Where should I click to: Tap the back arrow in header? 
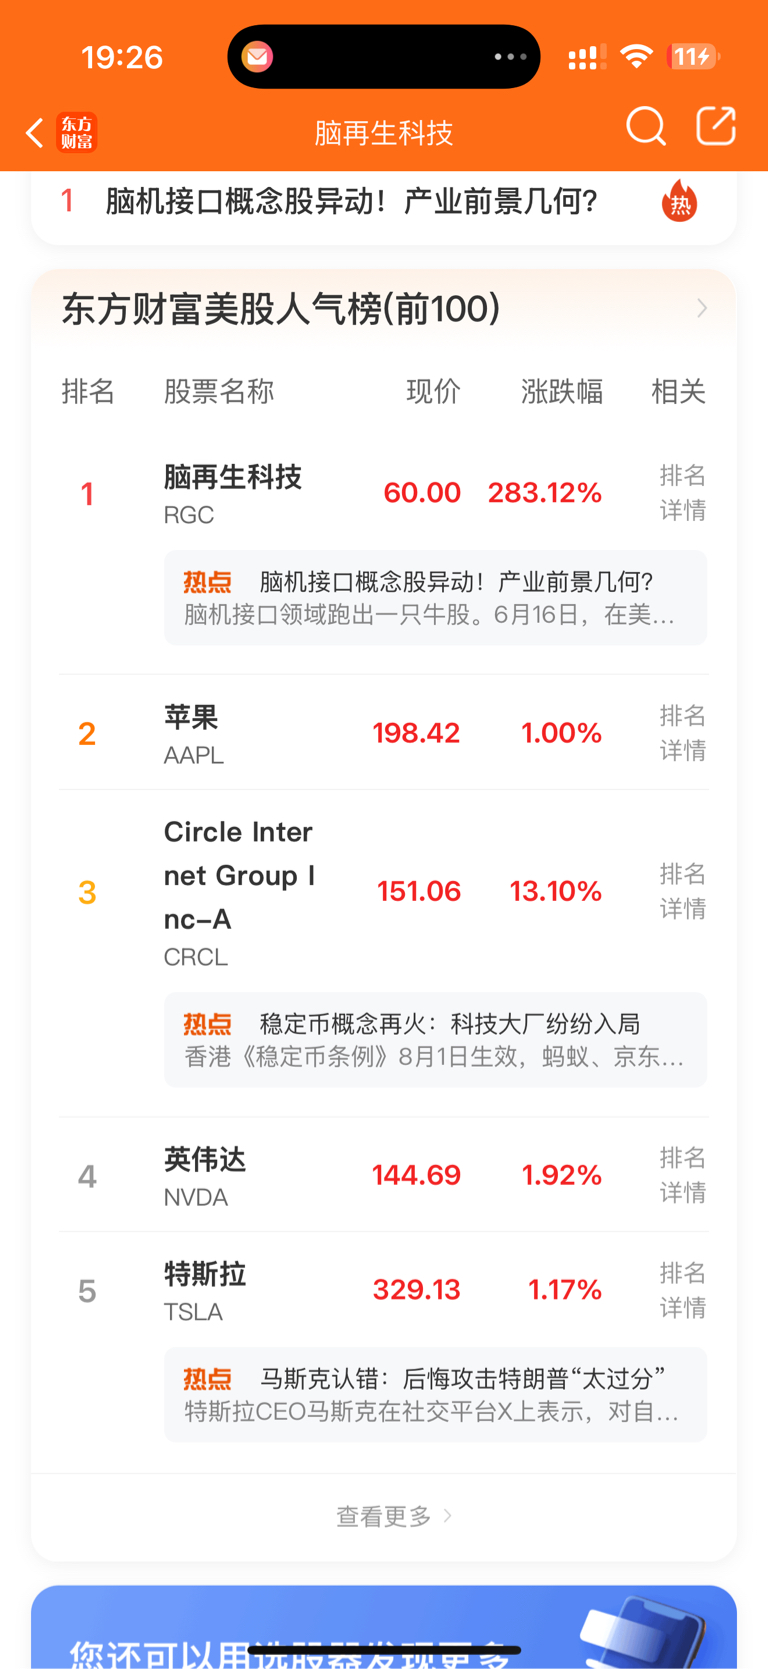tap(35, 132)
